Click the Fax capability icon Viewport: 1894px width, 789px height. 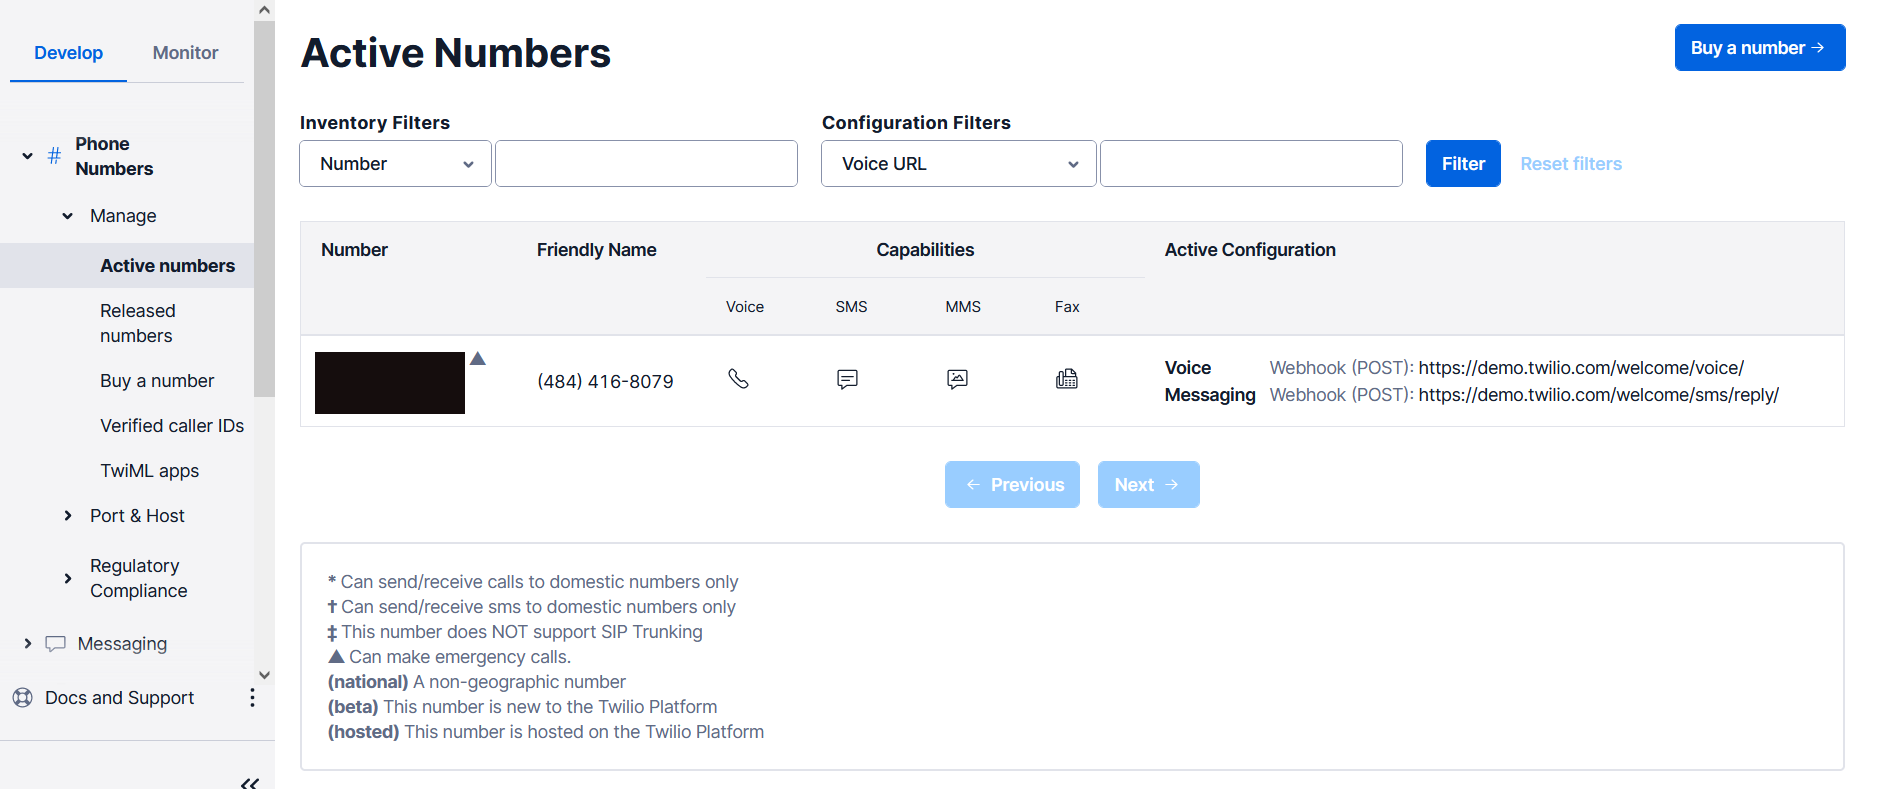[1067, 379]
